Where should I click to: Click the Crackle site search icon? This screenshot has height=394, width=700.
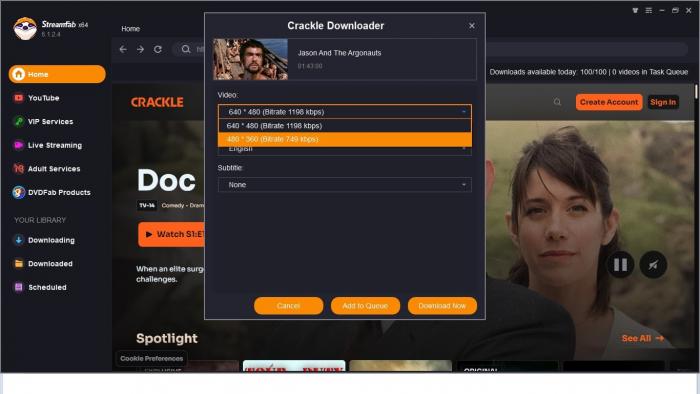(557, 102)
